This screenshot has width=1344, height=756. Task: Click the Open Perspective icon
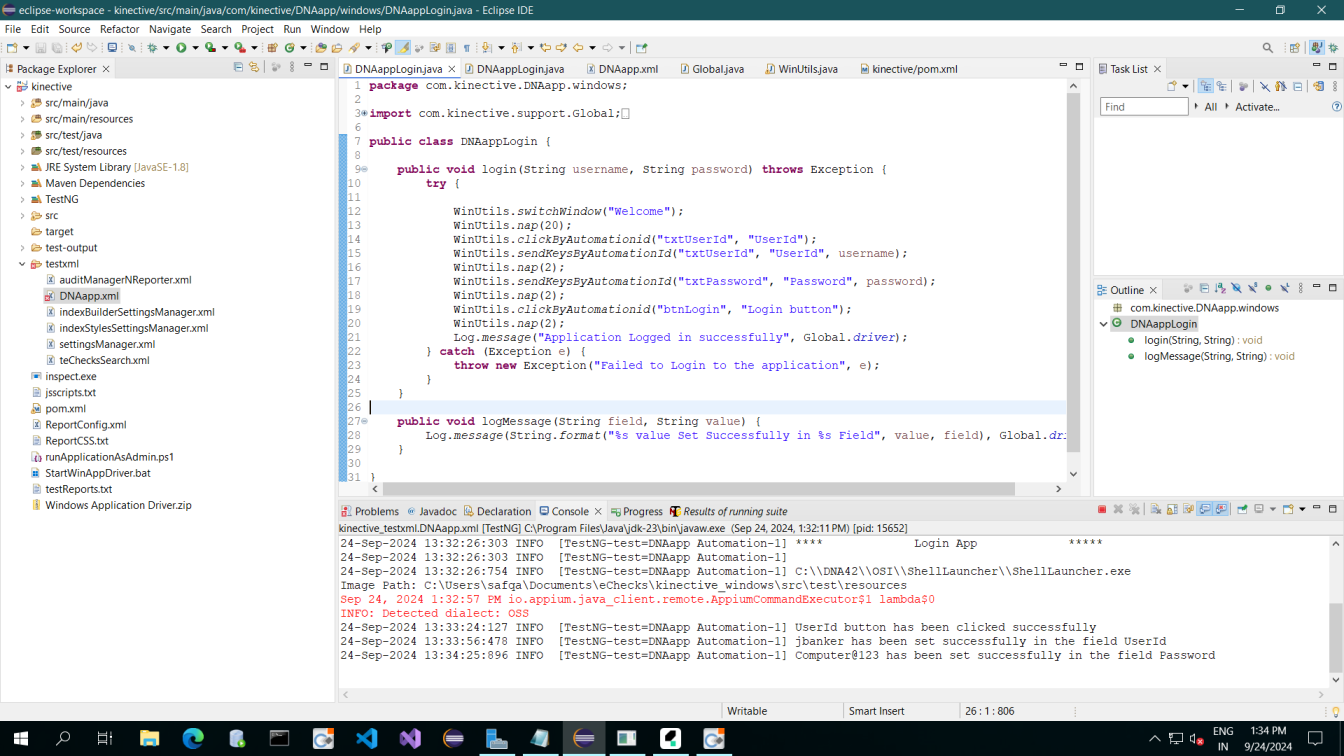click(1295, 48)
